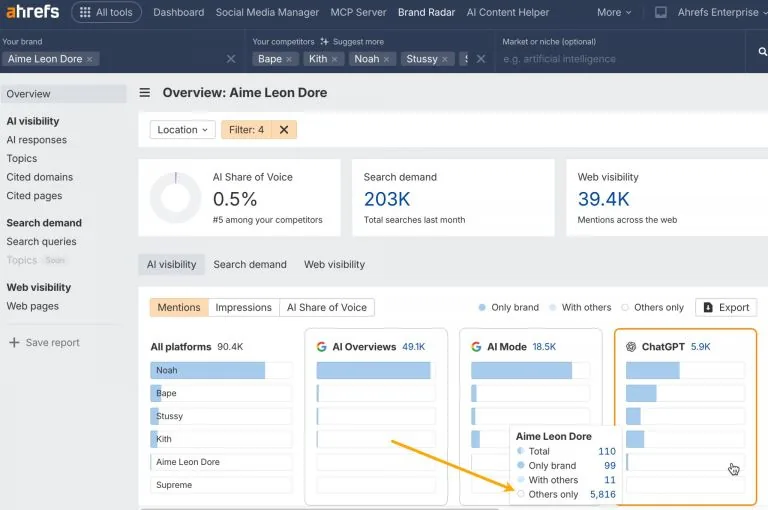Click the Google icon on AI Overviews

coord(321,347)
